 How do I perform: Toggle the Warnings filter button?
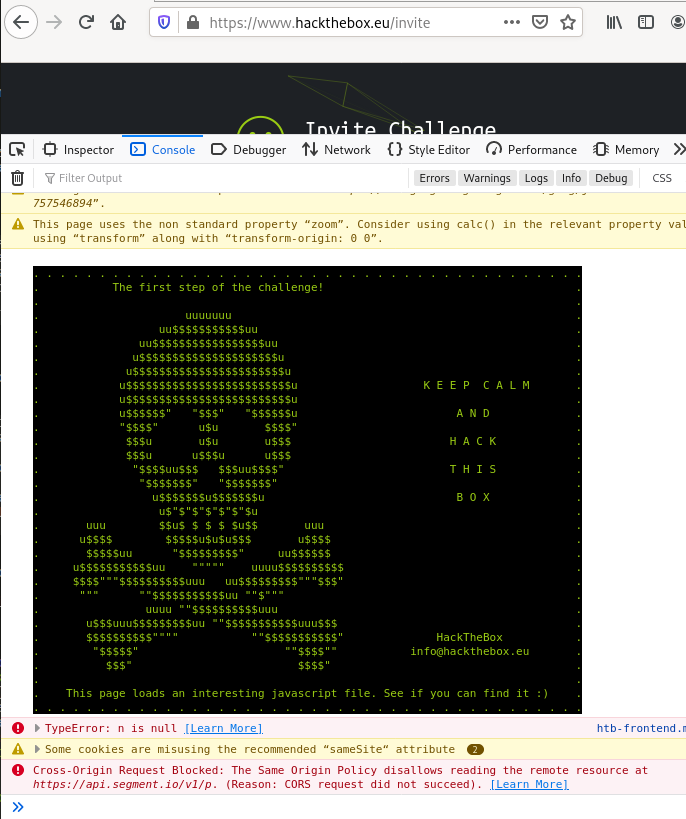(486, 178)
